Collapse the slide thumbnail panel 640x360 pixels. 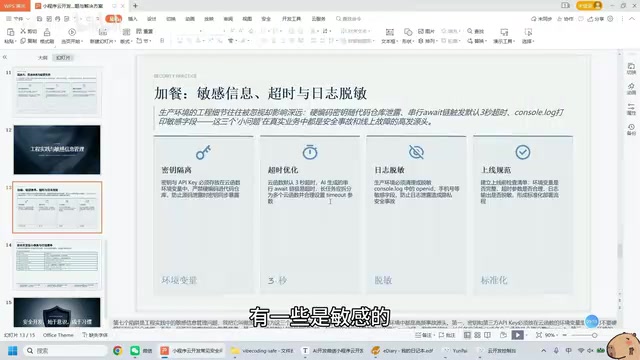click(5, 57)
